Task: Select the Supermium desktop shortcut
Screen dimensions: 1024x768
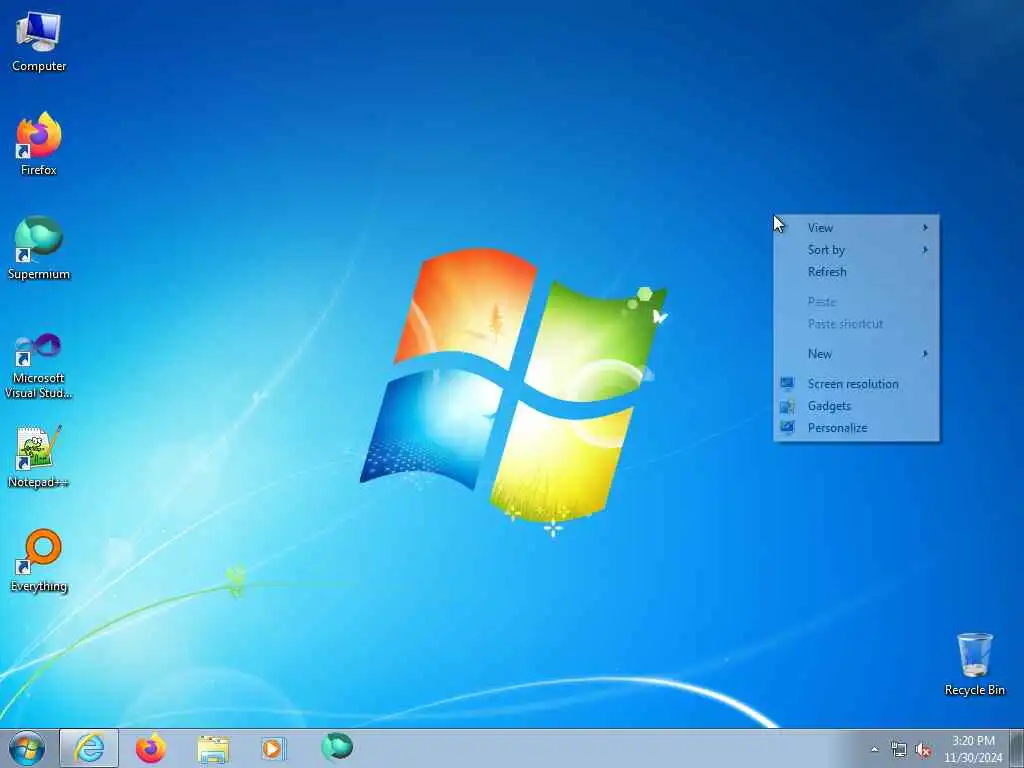Action: 39,248
